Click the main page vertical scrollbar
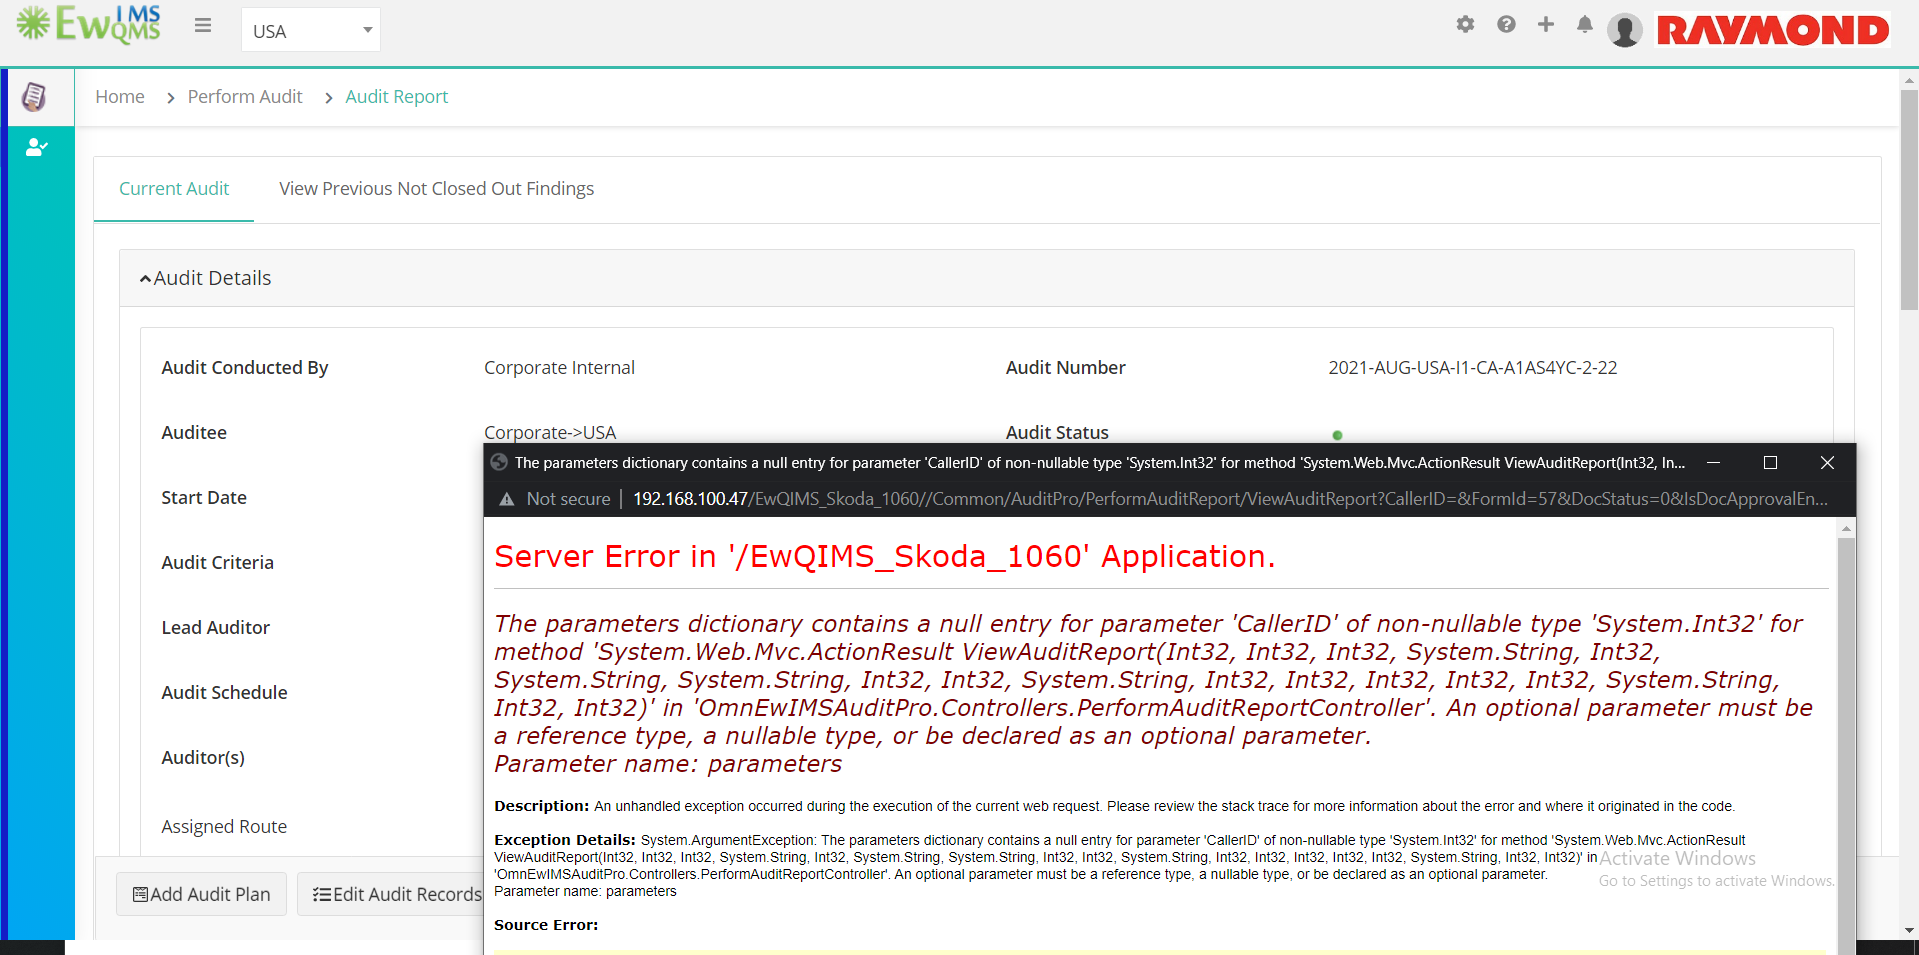 [x=1909, y=200]
